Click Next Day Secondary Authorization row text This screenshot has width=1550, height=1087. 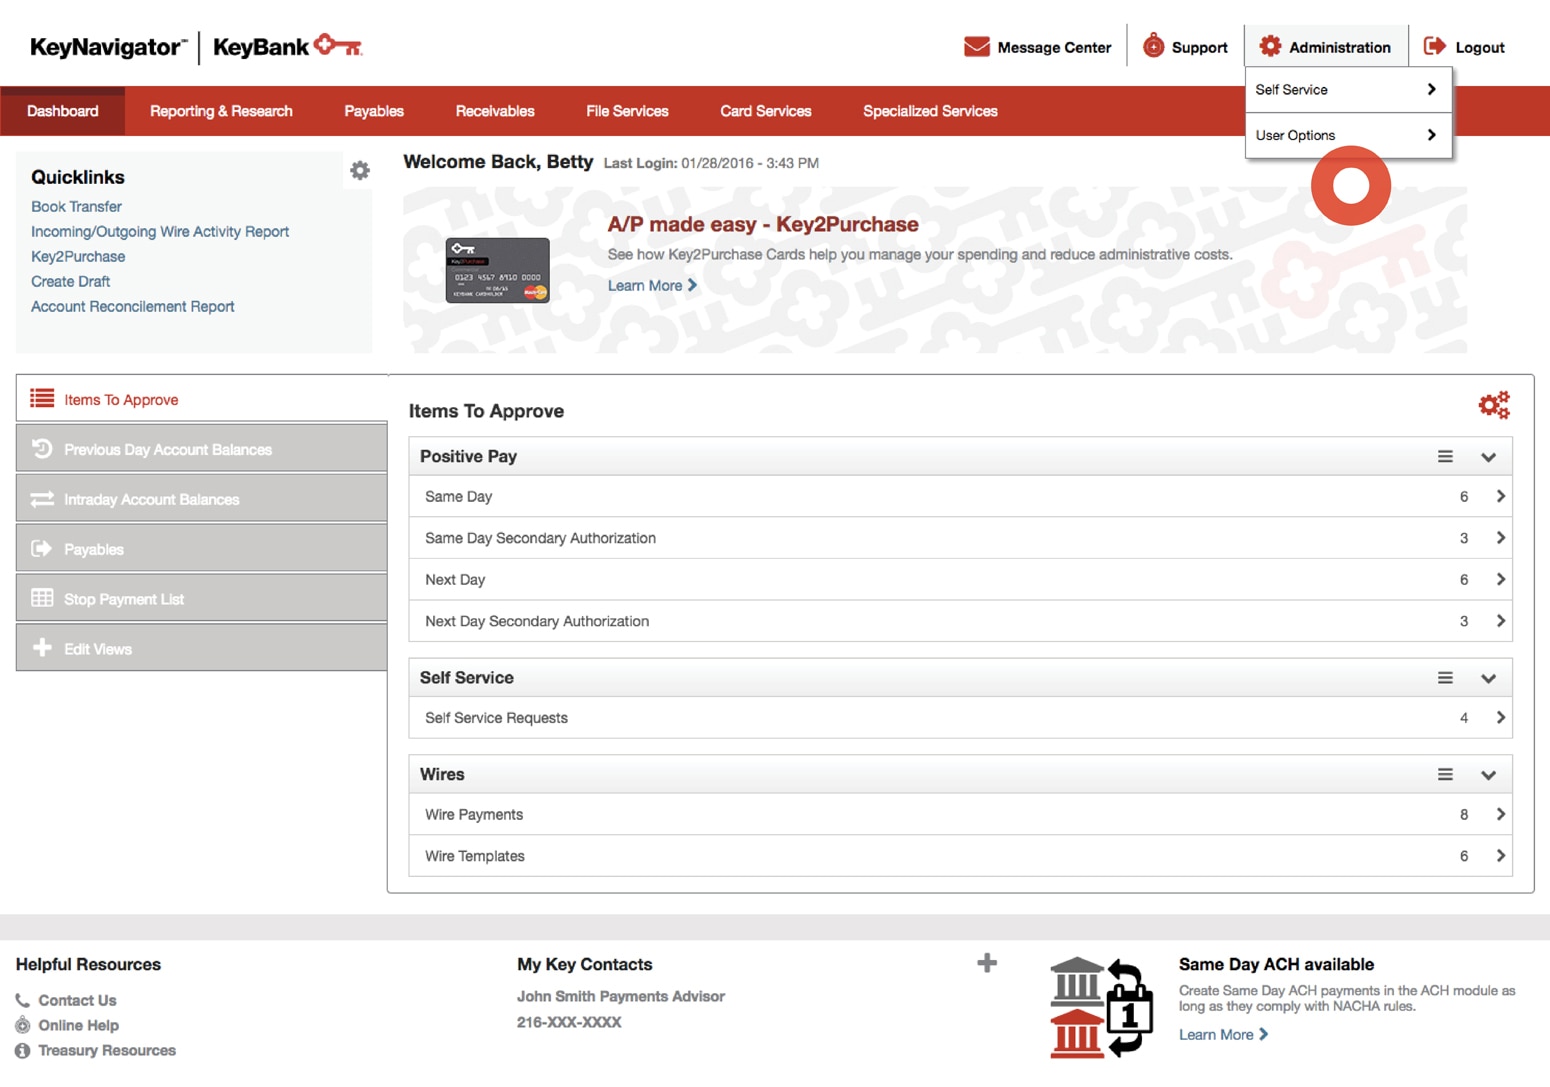pos(537,621)
